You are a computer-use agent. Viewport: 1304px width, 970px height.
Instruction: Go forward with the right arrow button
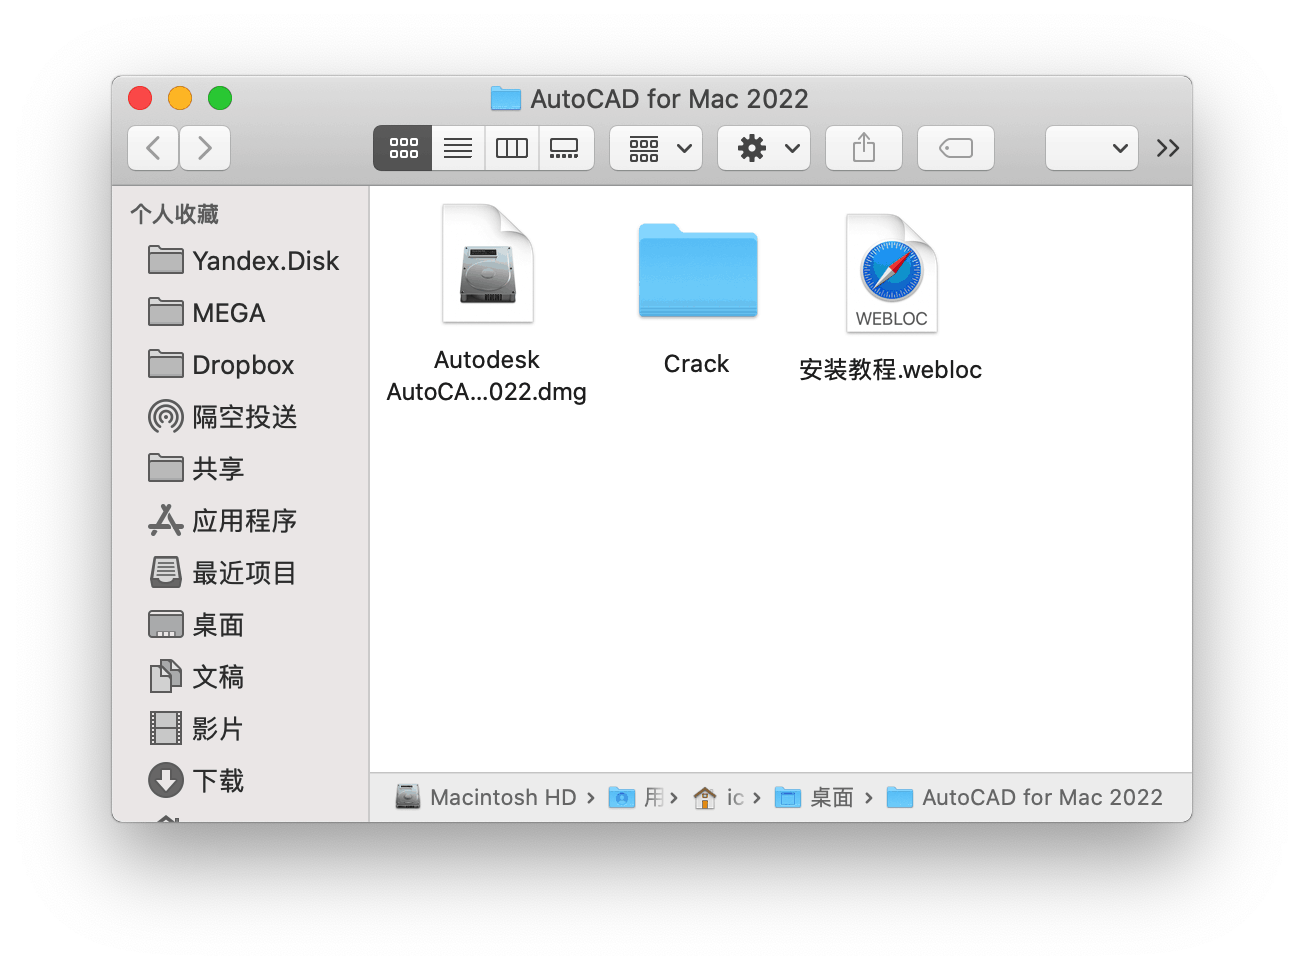point(205,148)
